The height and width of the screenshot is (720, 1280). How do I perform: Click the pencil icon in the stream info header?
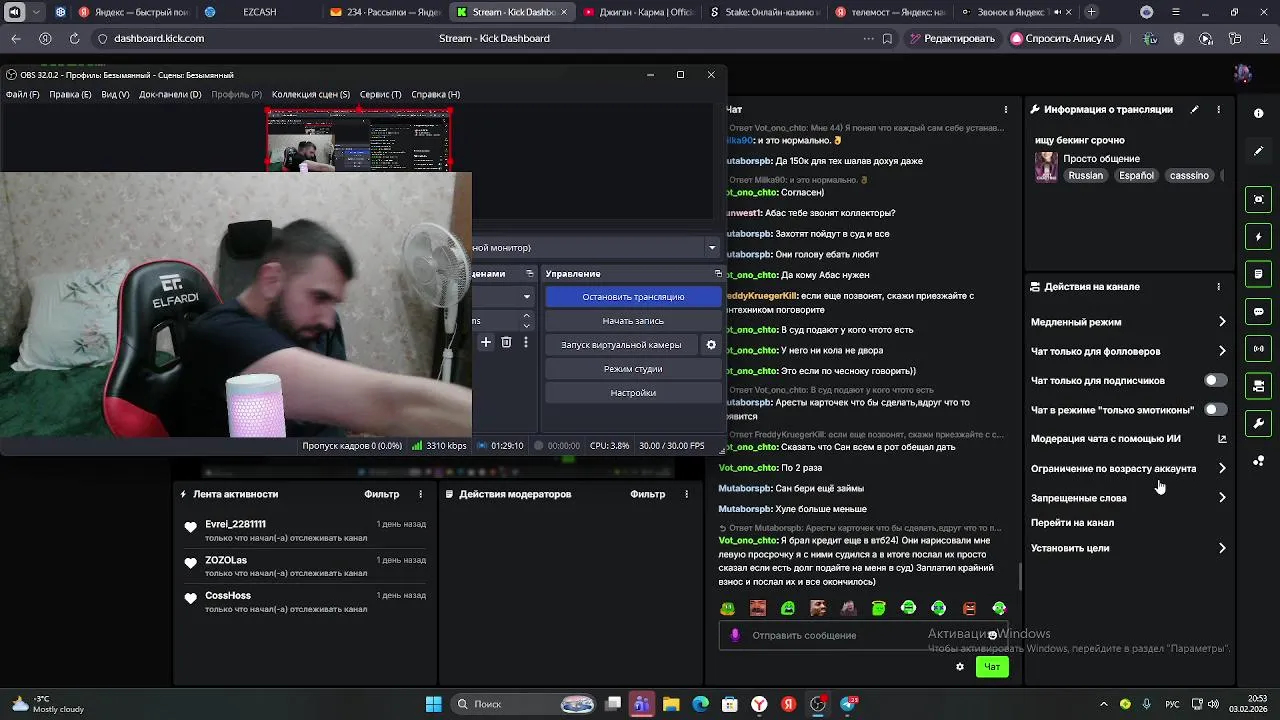tap(1194, 109)
